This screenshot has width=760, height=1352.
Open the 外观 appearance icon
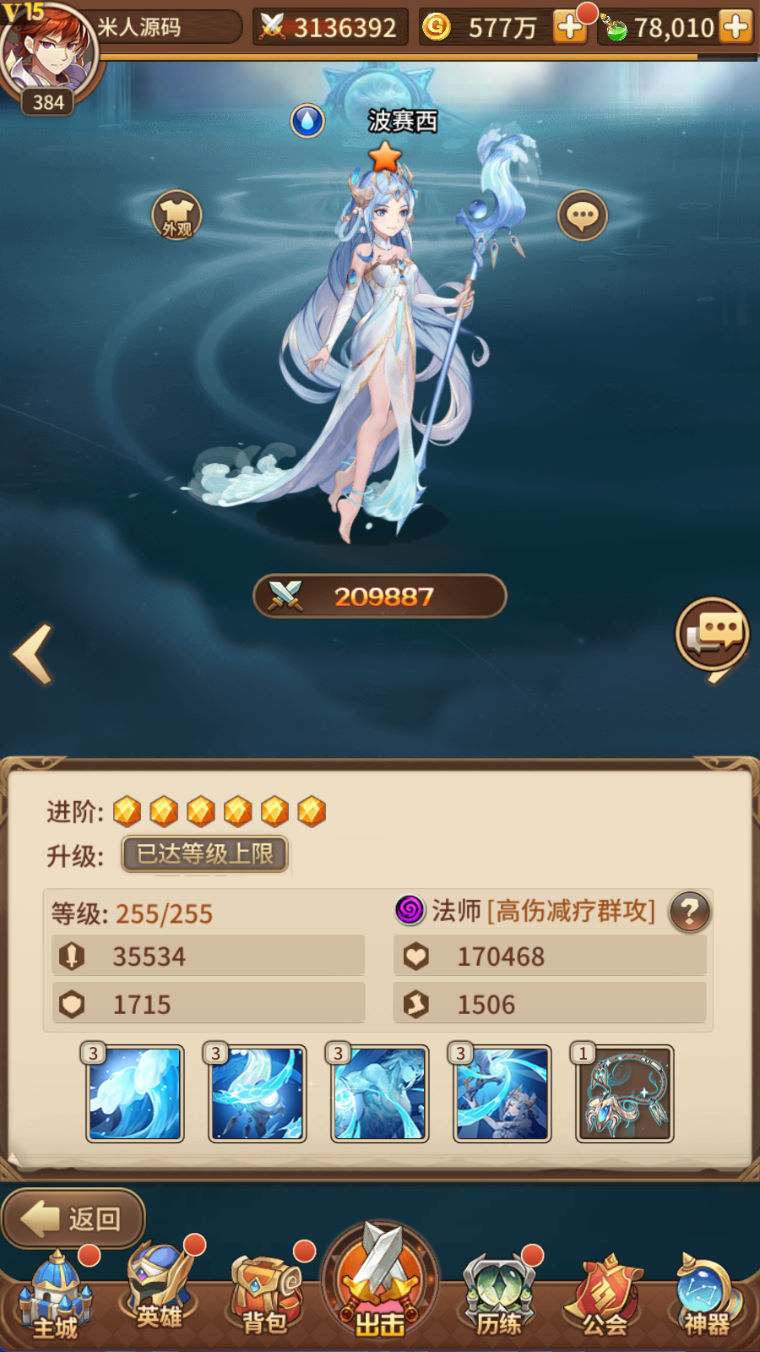(177, 215)
